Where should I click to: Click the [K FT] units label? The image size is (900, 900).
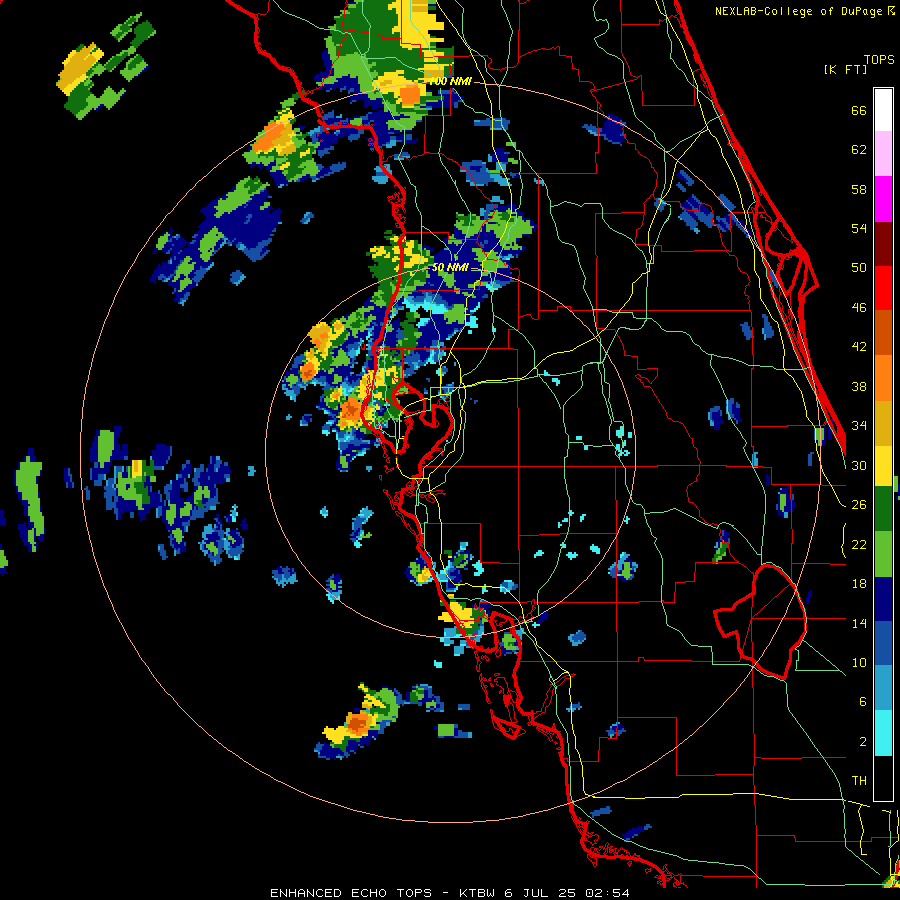click(x=845, y=69)
